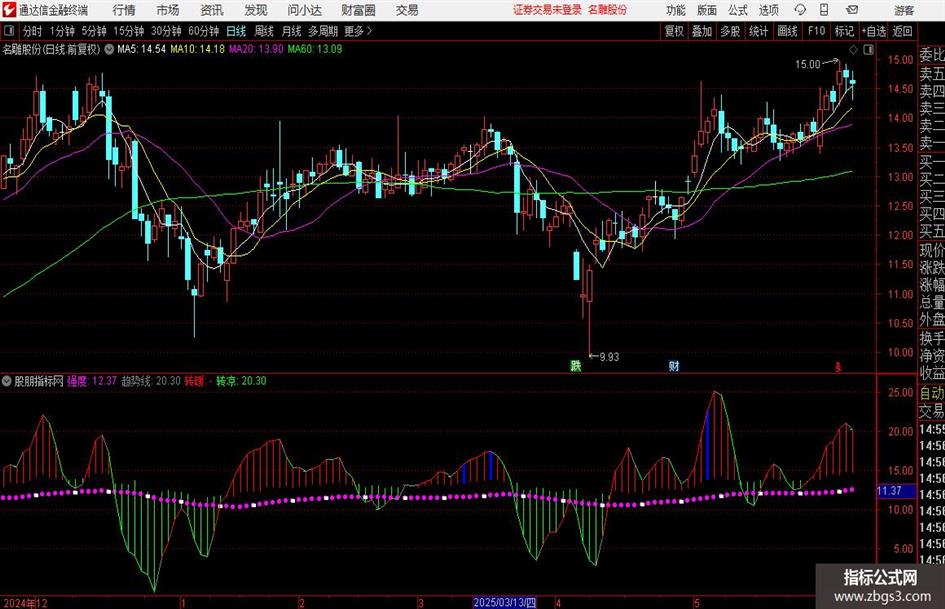The image size is (945, 609).
Task: Open the mobile phone icon
Action: pos(824,10)
